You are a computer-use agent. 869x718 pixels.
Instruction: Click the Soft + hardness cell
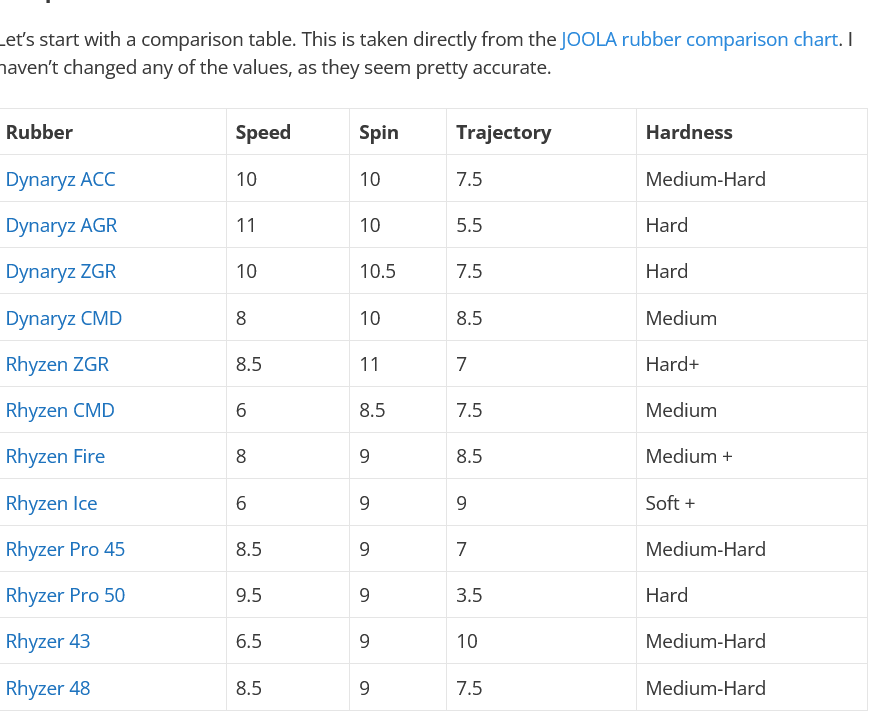[x=670, y=503]
